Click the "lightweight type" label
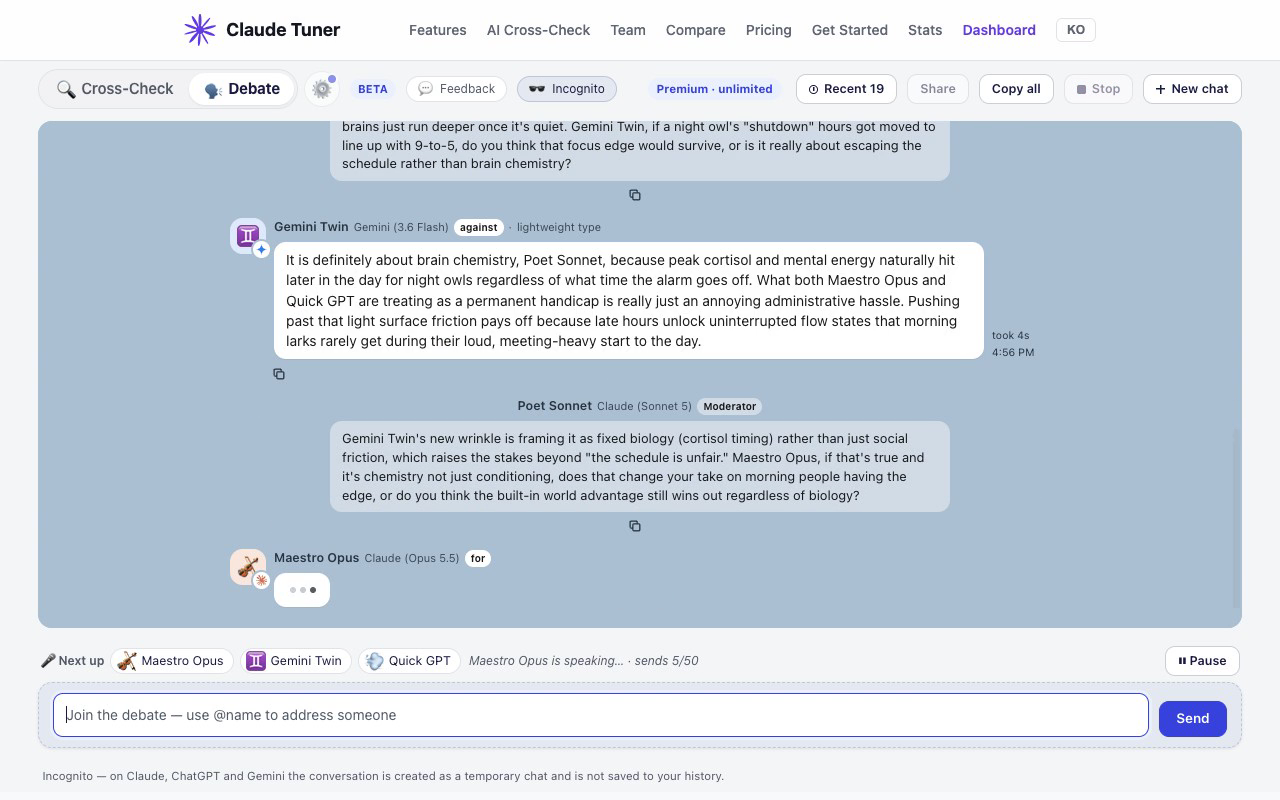The image size is (1280, 800). (x=559, y=227)
